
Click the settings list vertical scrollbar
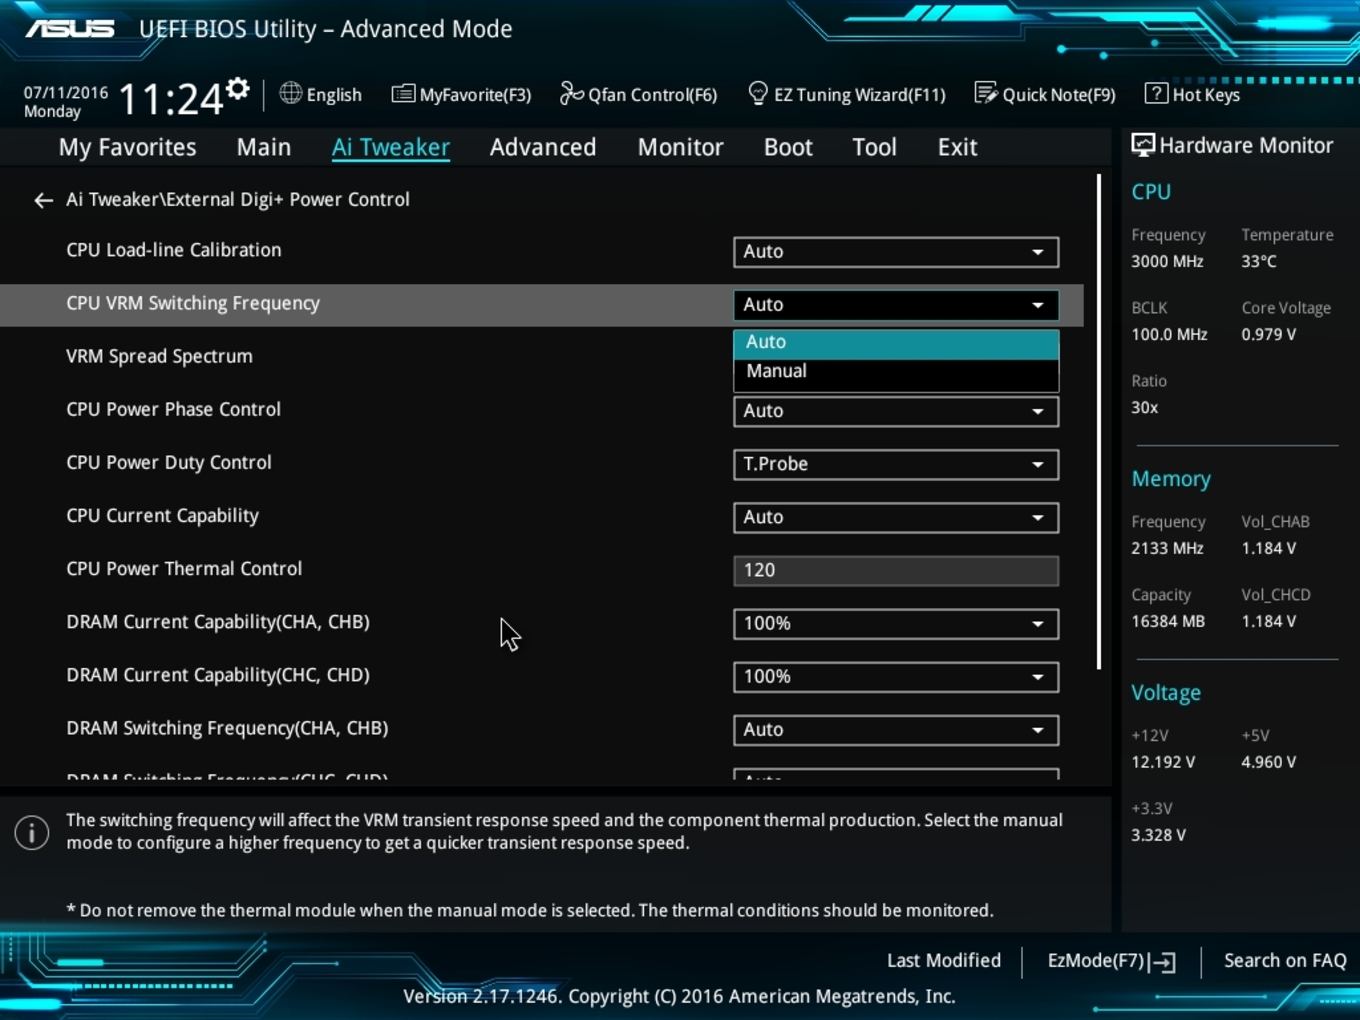(x=1099, y=422)
